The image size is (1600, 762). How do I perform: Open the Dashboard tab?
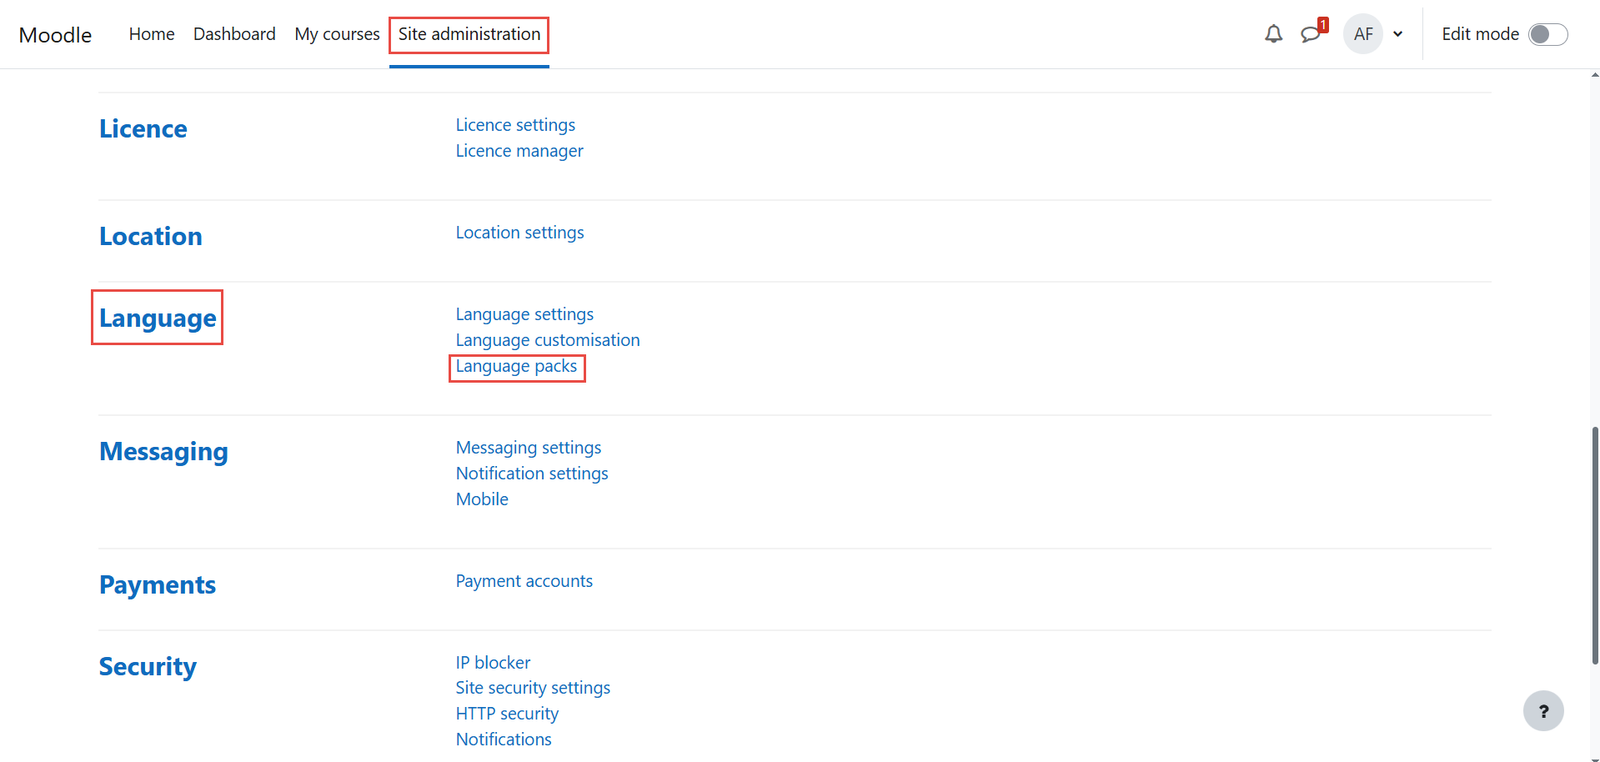[234, 34]
